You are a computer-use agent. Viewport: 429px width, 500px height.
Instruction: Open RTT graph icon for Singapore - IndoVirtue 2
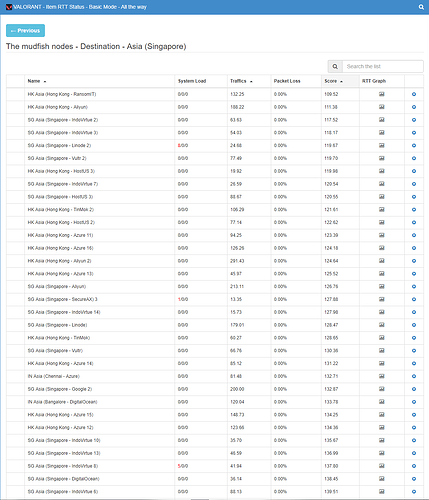pos(382,120)
